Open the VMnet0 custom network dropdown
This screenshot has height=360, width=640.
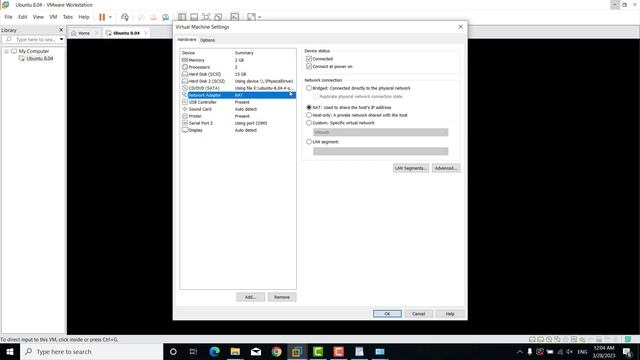pyautogui.click(x=380, y=132)
